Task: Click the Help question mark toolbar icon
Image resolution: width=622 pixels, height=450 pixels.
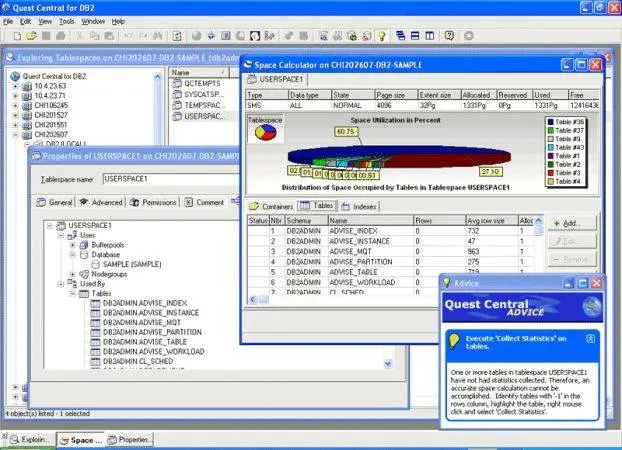Action: (x=449, y=36)
